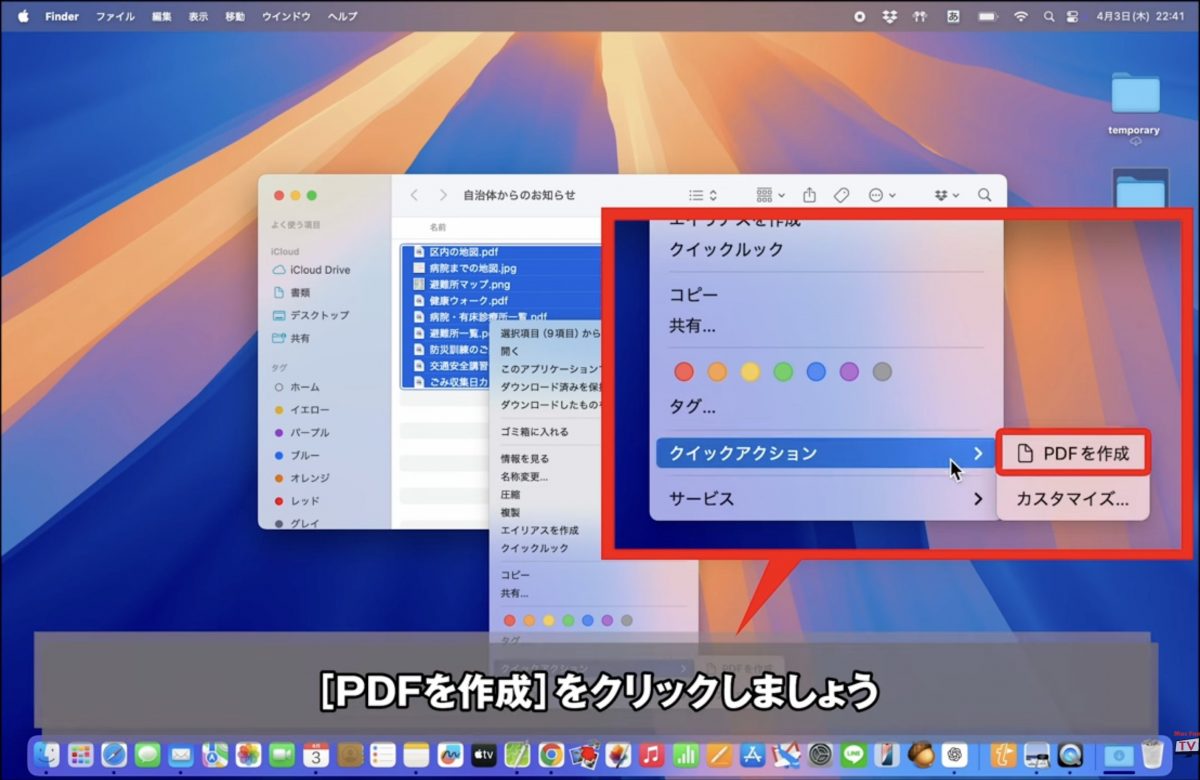
Task: Select the パープル tag in the sidebar
Action: (x=309, y=433)
